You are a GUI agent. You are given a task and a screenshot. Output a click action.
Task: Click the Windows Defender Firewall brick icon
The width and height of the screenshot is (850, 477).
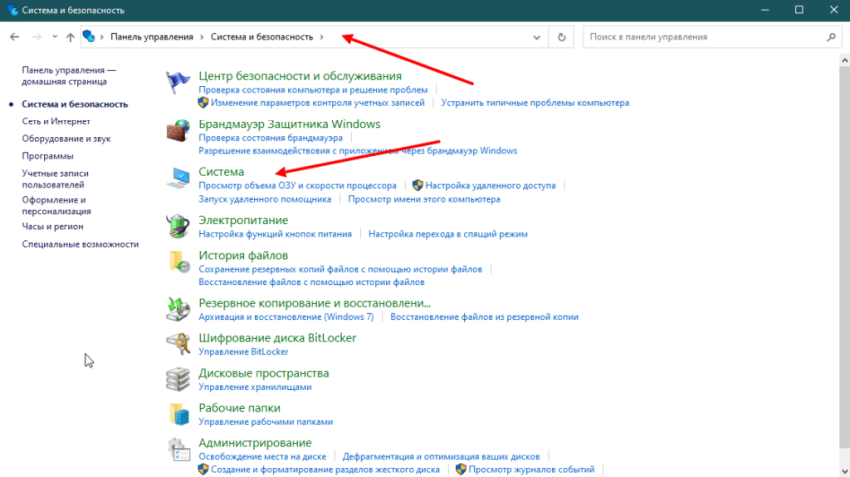(x=178, y=131)
